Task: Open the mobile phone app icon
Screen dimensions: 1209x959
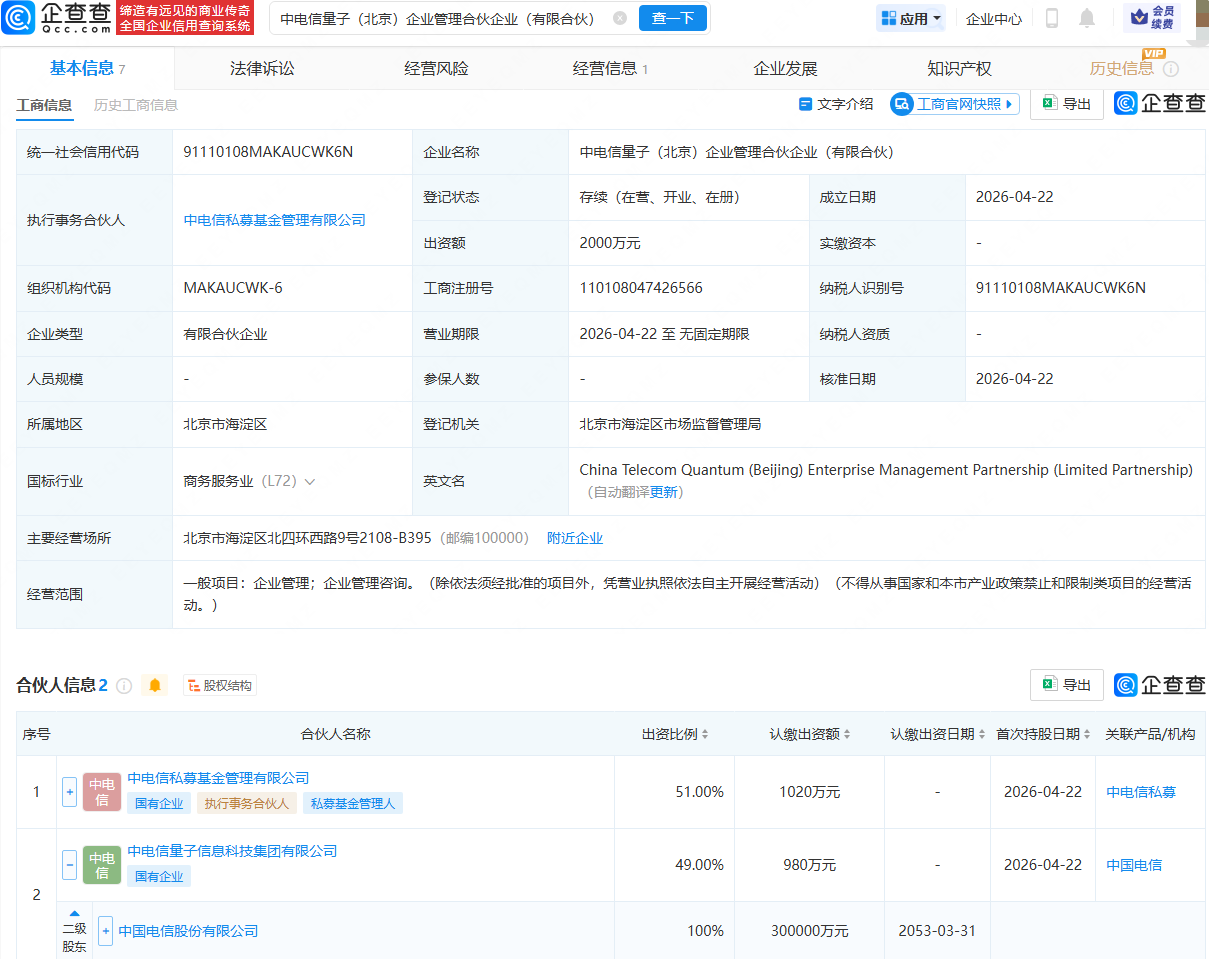Action: 1051,18
